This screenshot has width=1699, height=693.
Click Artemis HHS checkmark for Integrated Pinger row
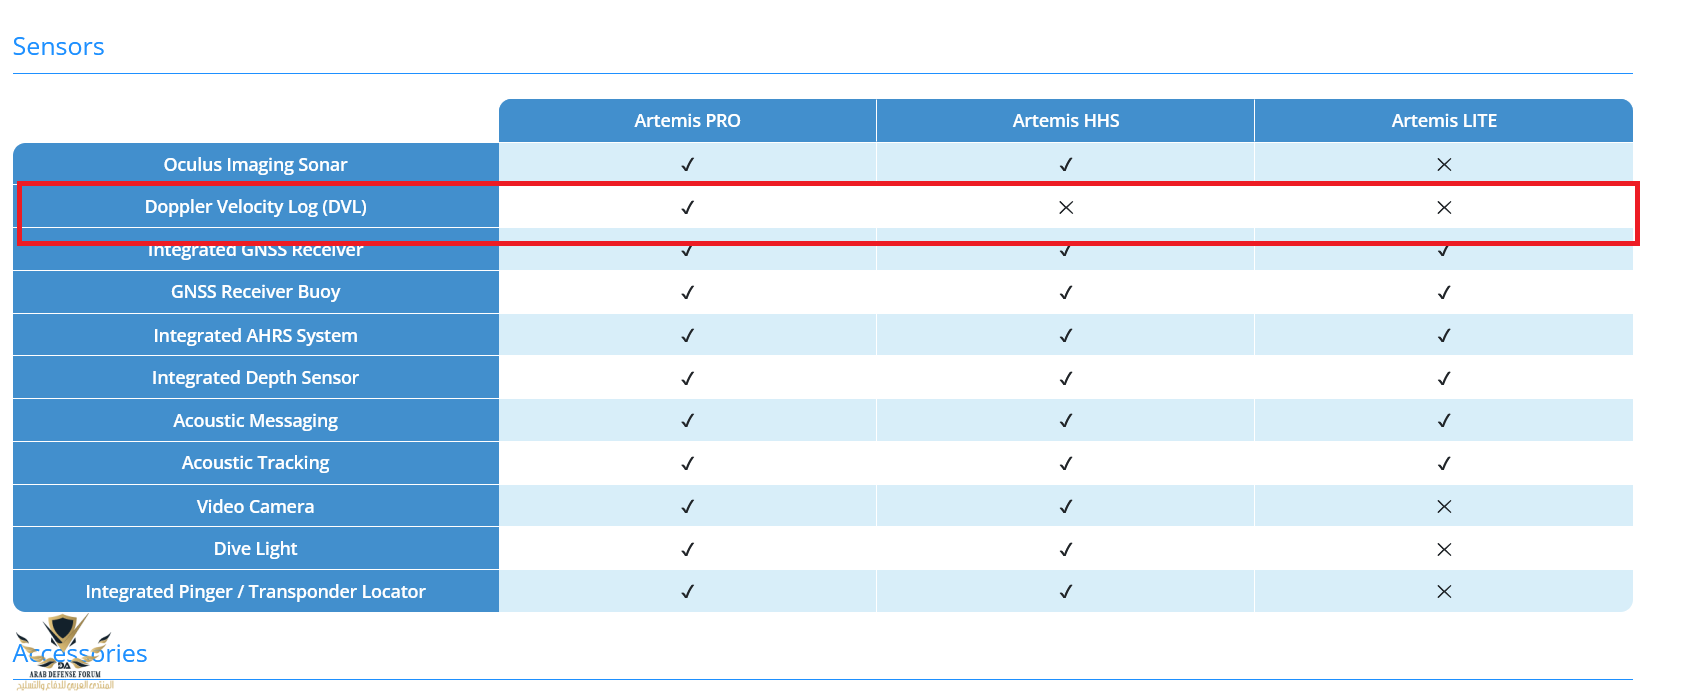pyautogui.click(x=1066, y=592)
